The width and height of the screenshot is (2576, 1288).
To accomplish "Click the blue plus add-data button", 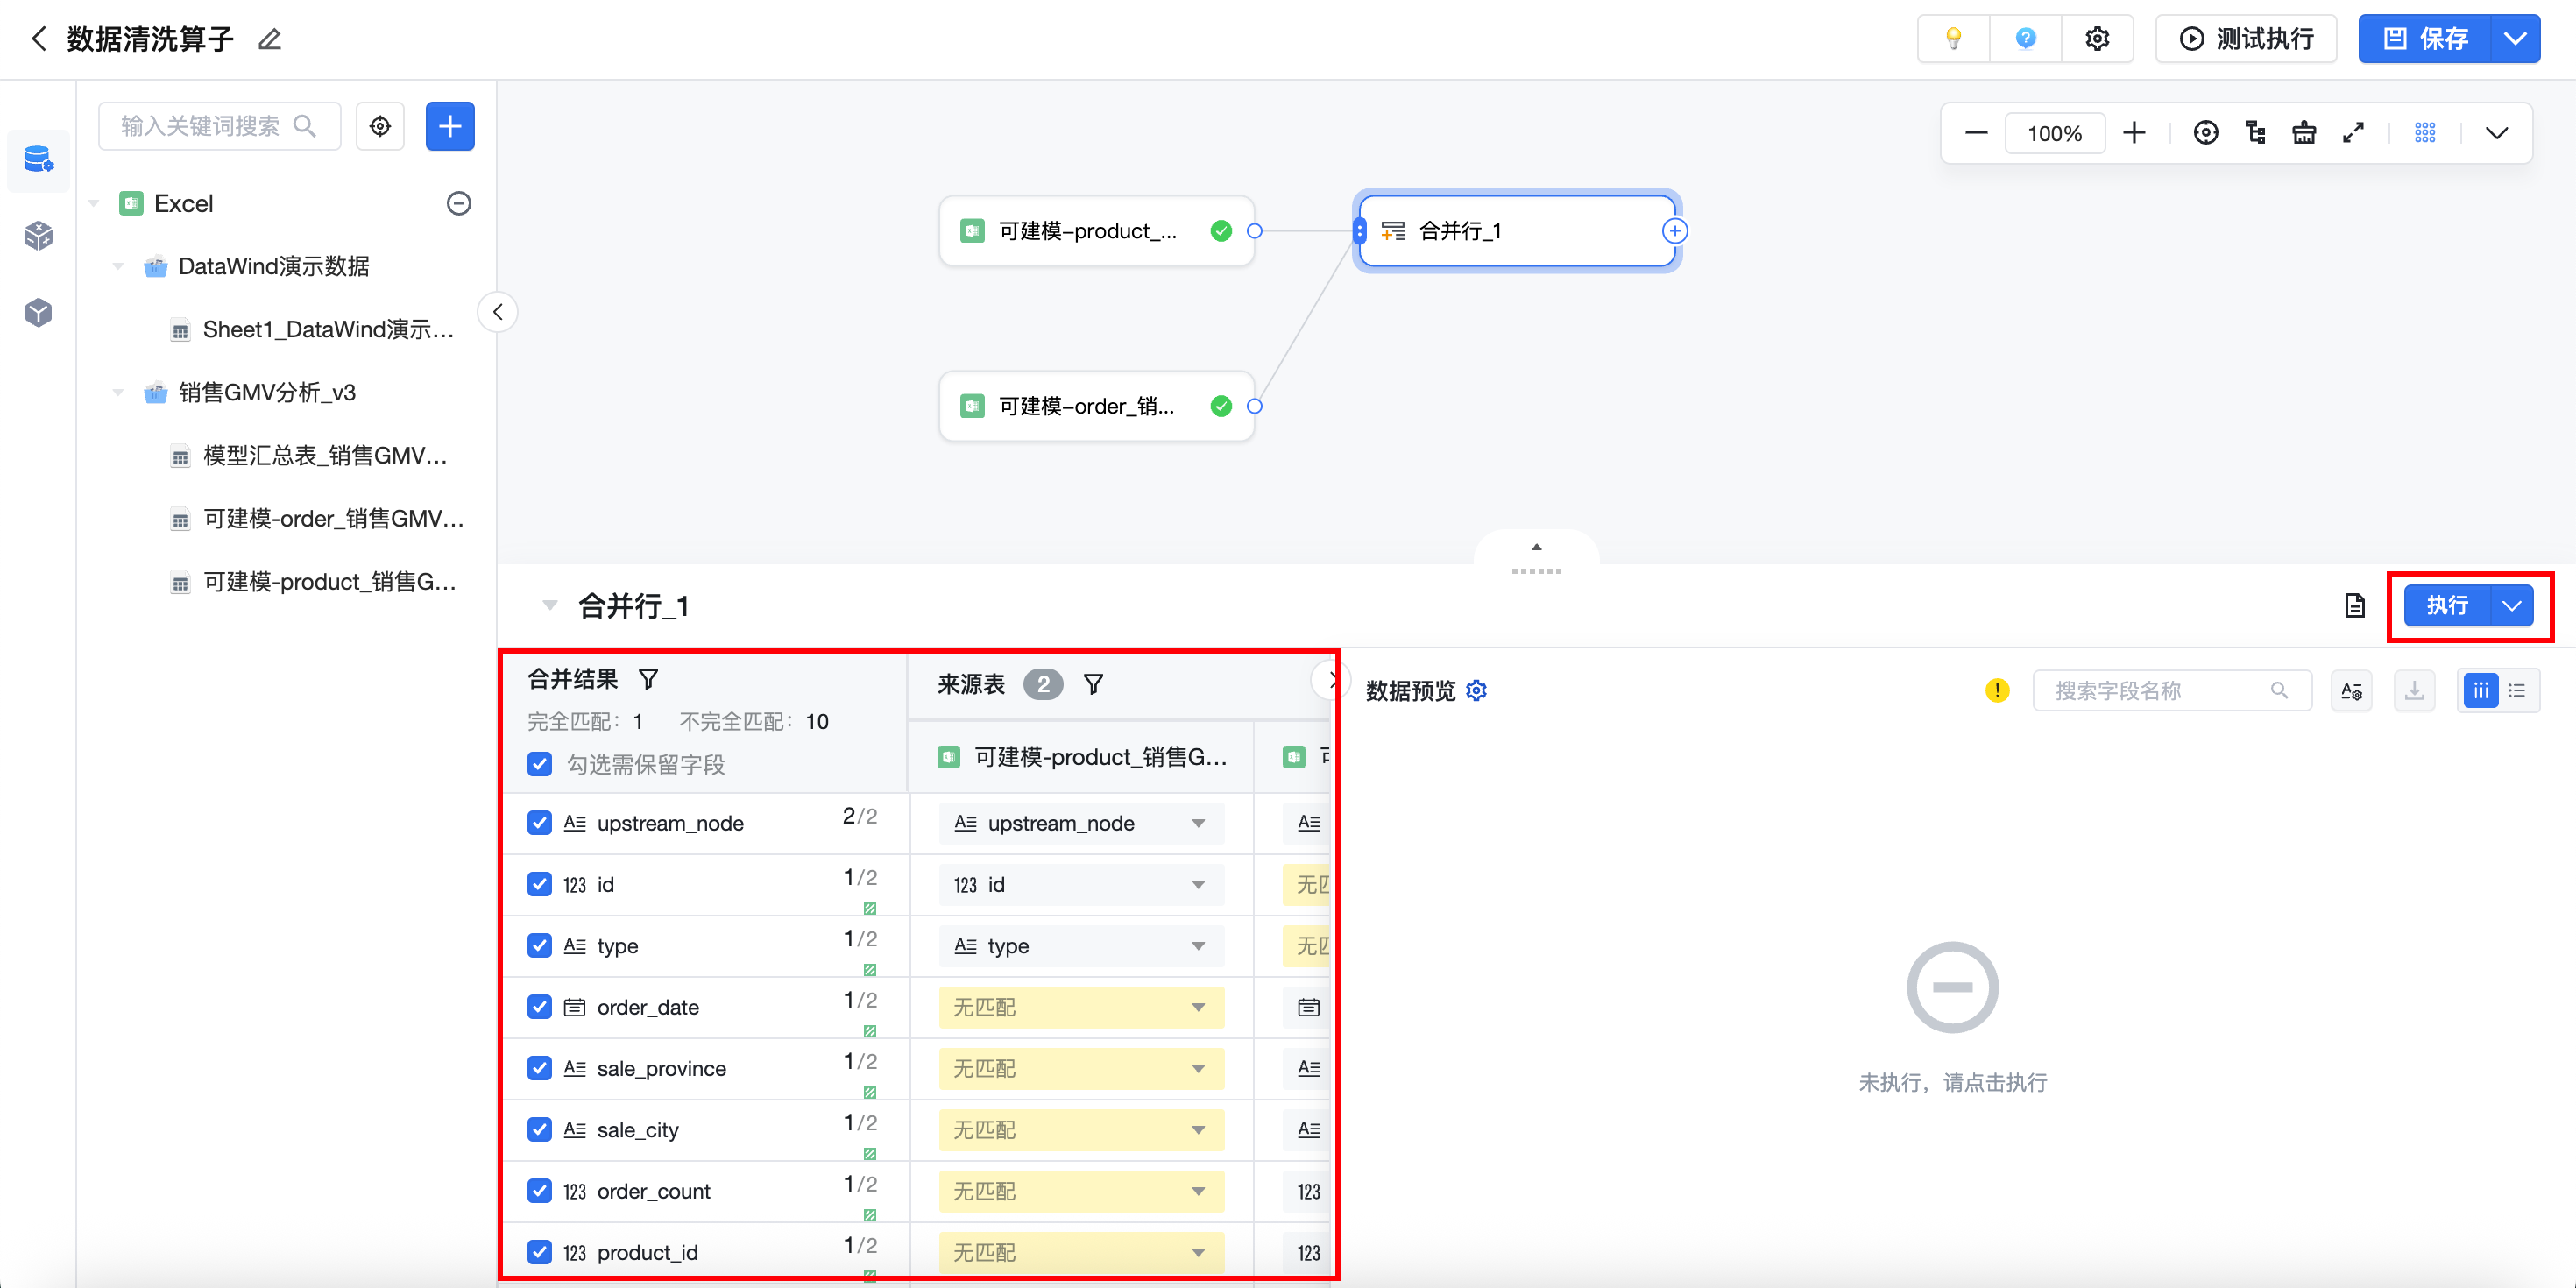I will (x=450, y=126).
